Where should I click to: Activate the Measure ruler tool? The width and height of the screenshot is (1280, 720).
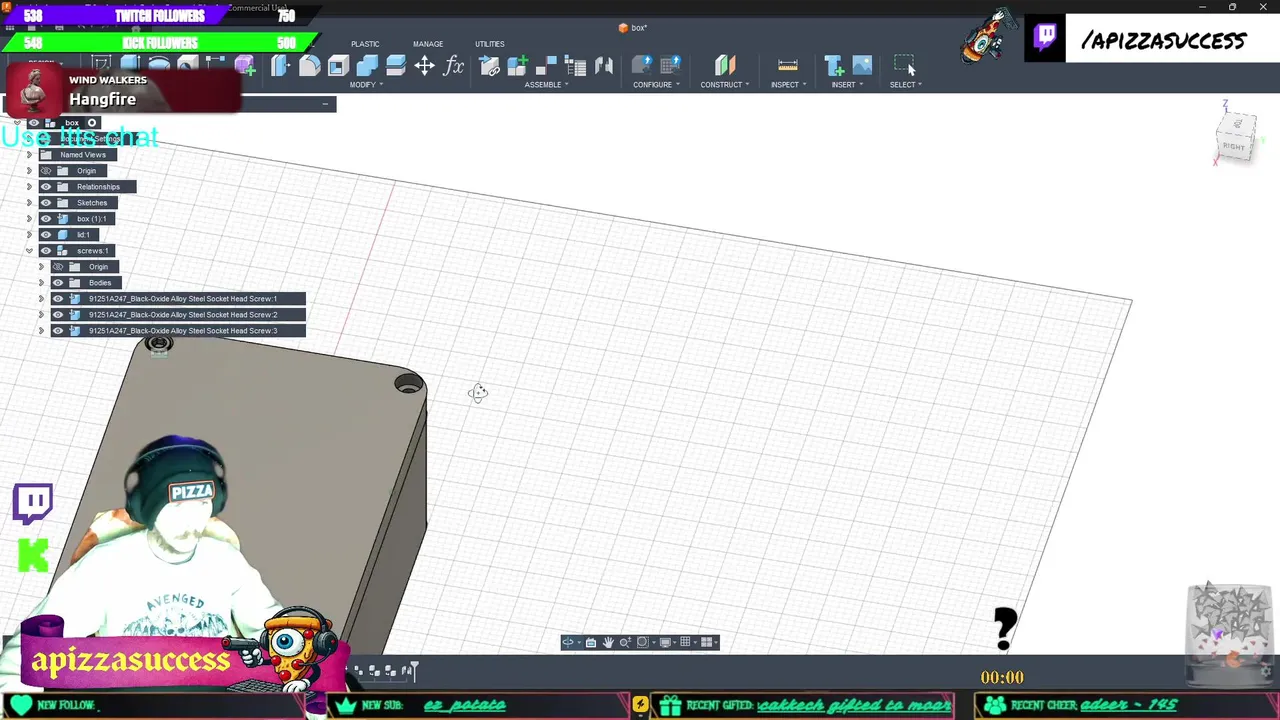pyautogui.click(x=788, y=66)
